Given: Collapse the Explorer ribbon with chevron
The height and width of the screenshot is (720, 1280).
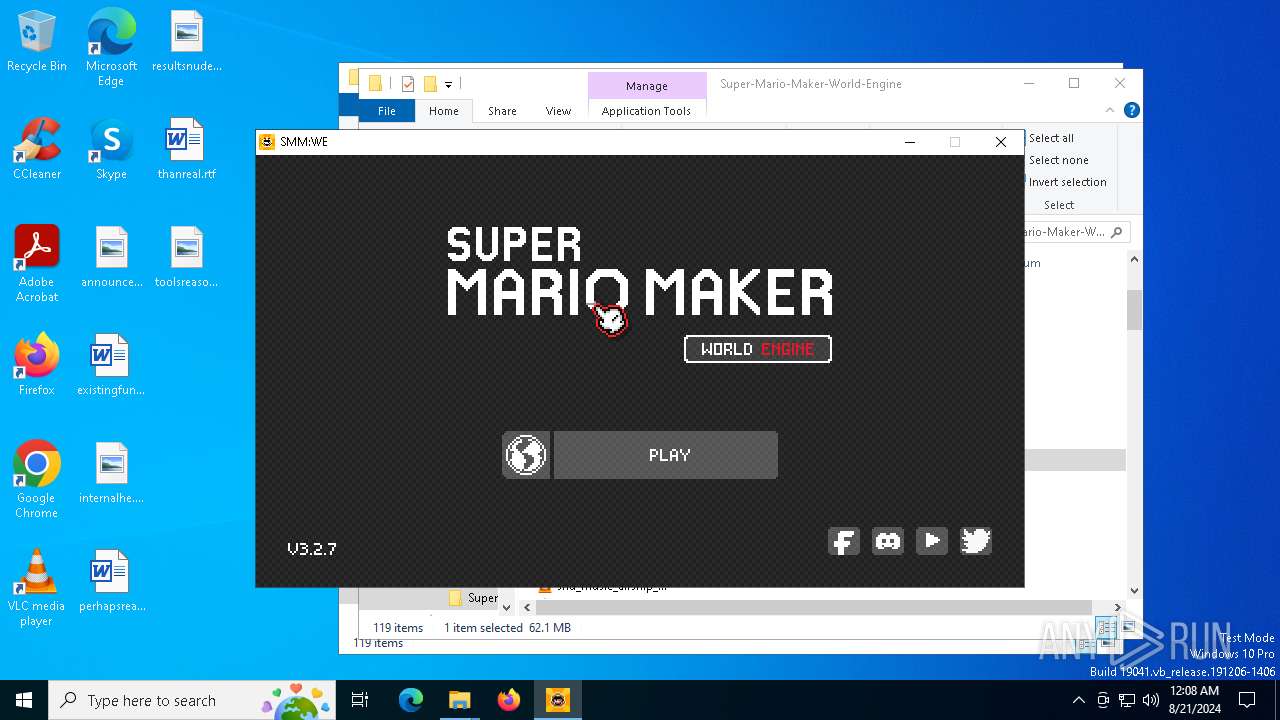Looking at the screenshot, I should (x=1110, y=110).
